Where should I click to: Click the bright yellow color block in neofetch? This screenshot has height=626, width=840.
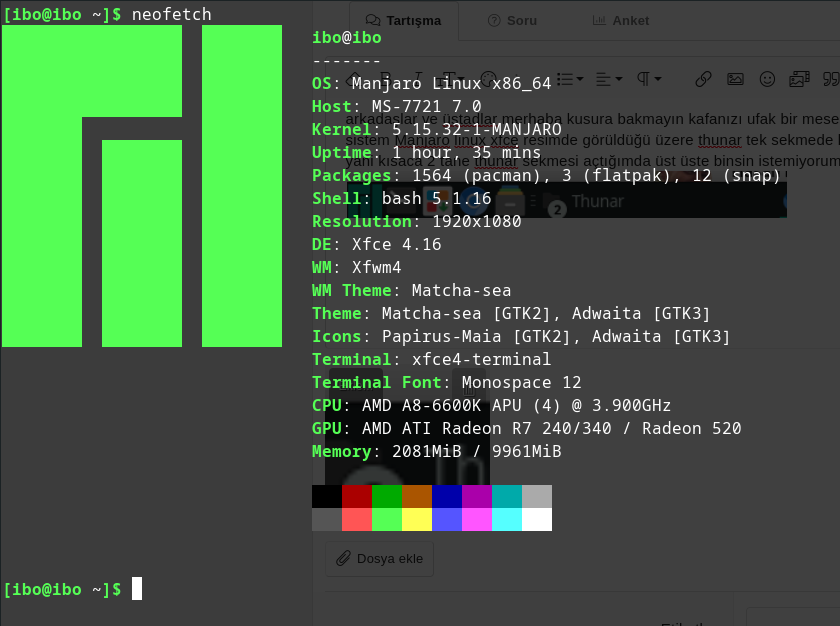coord(417,519)
